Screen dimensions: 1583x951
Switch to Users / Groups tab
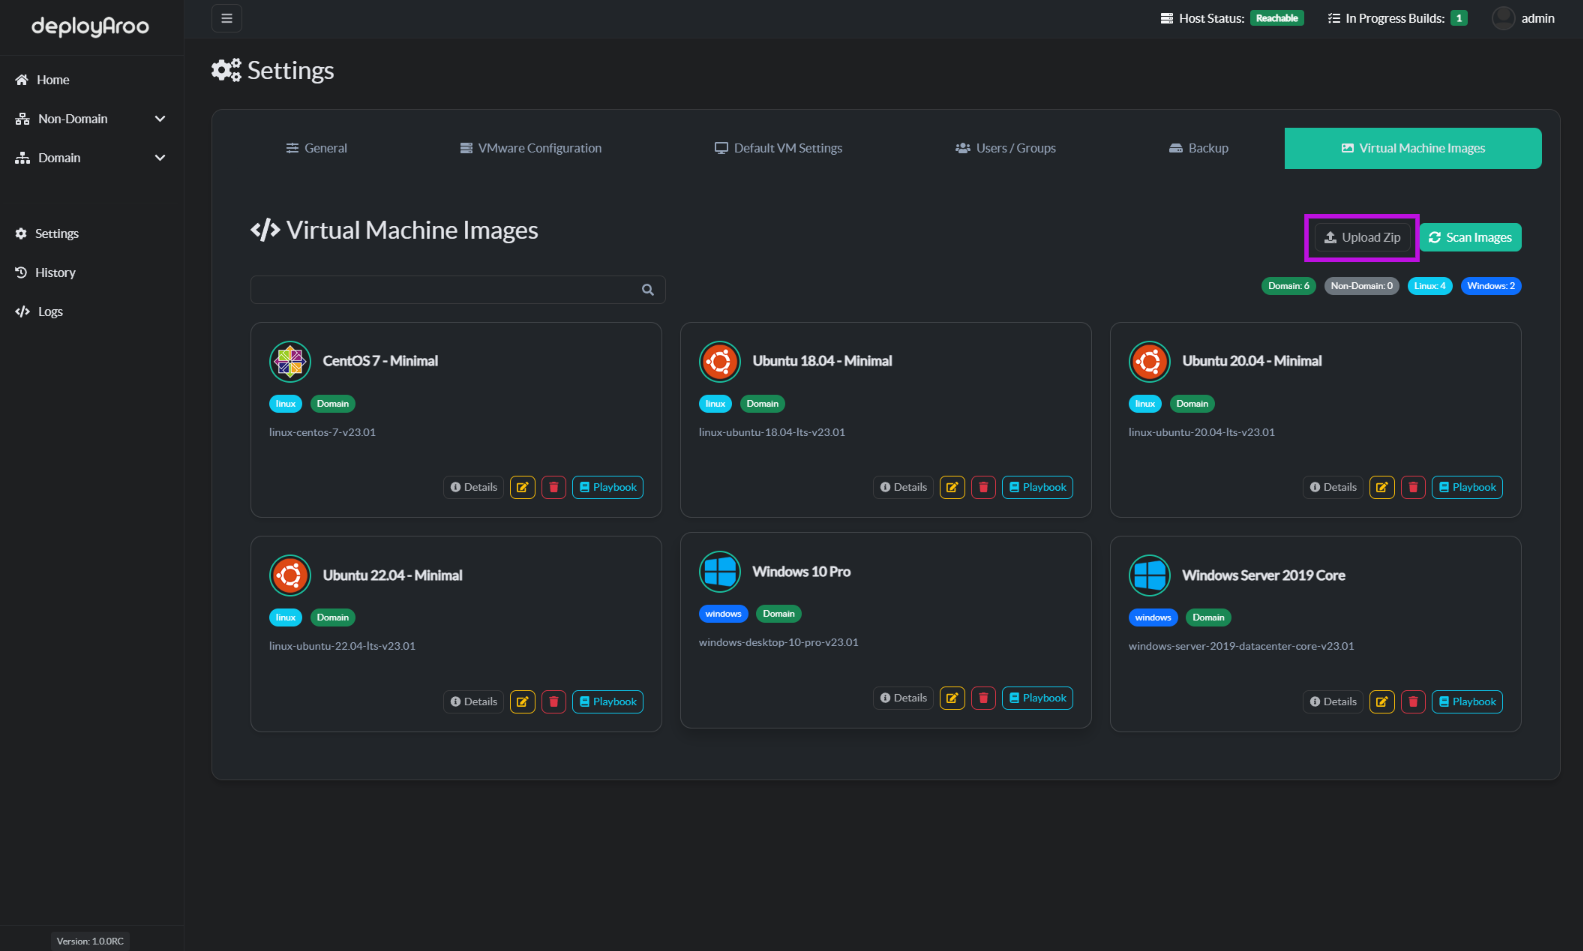1005,148
